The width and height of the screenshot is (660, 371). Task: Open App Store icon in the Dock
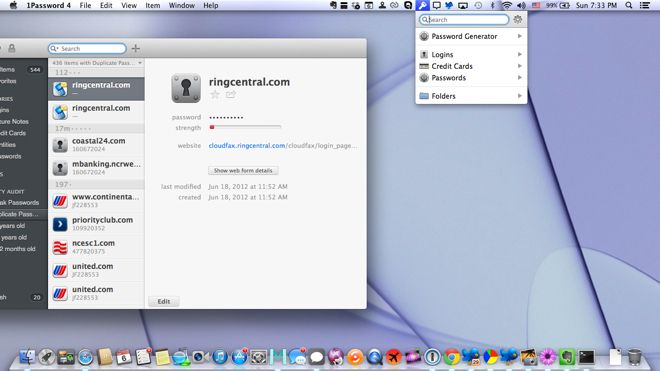(240, 357)
